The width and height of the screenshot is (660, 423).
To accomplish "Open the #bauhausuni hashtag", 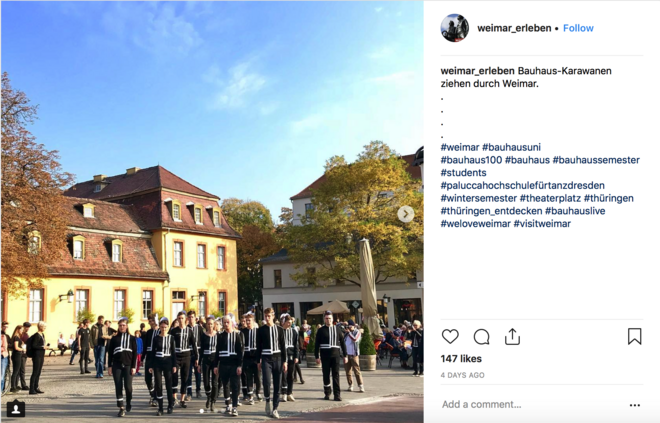I will 511,147.
